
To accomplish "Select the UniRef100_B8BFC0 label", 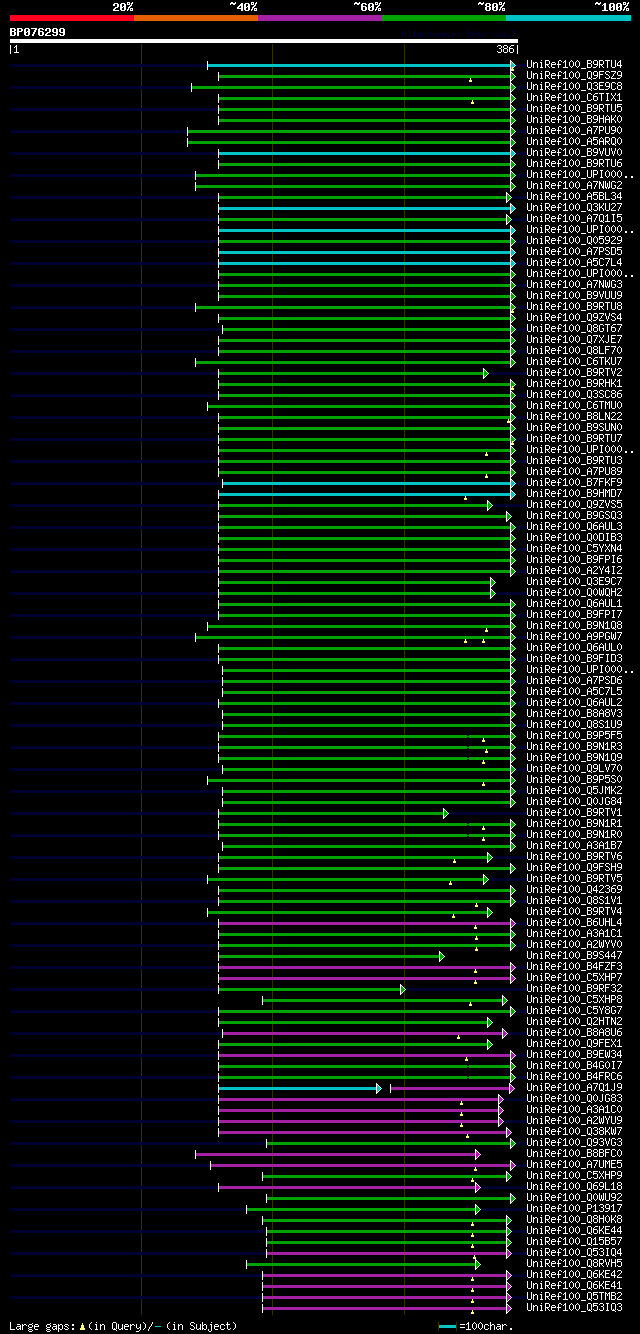I will pyautogui.click(x=574, y=1154).
